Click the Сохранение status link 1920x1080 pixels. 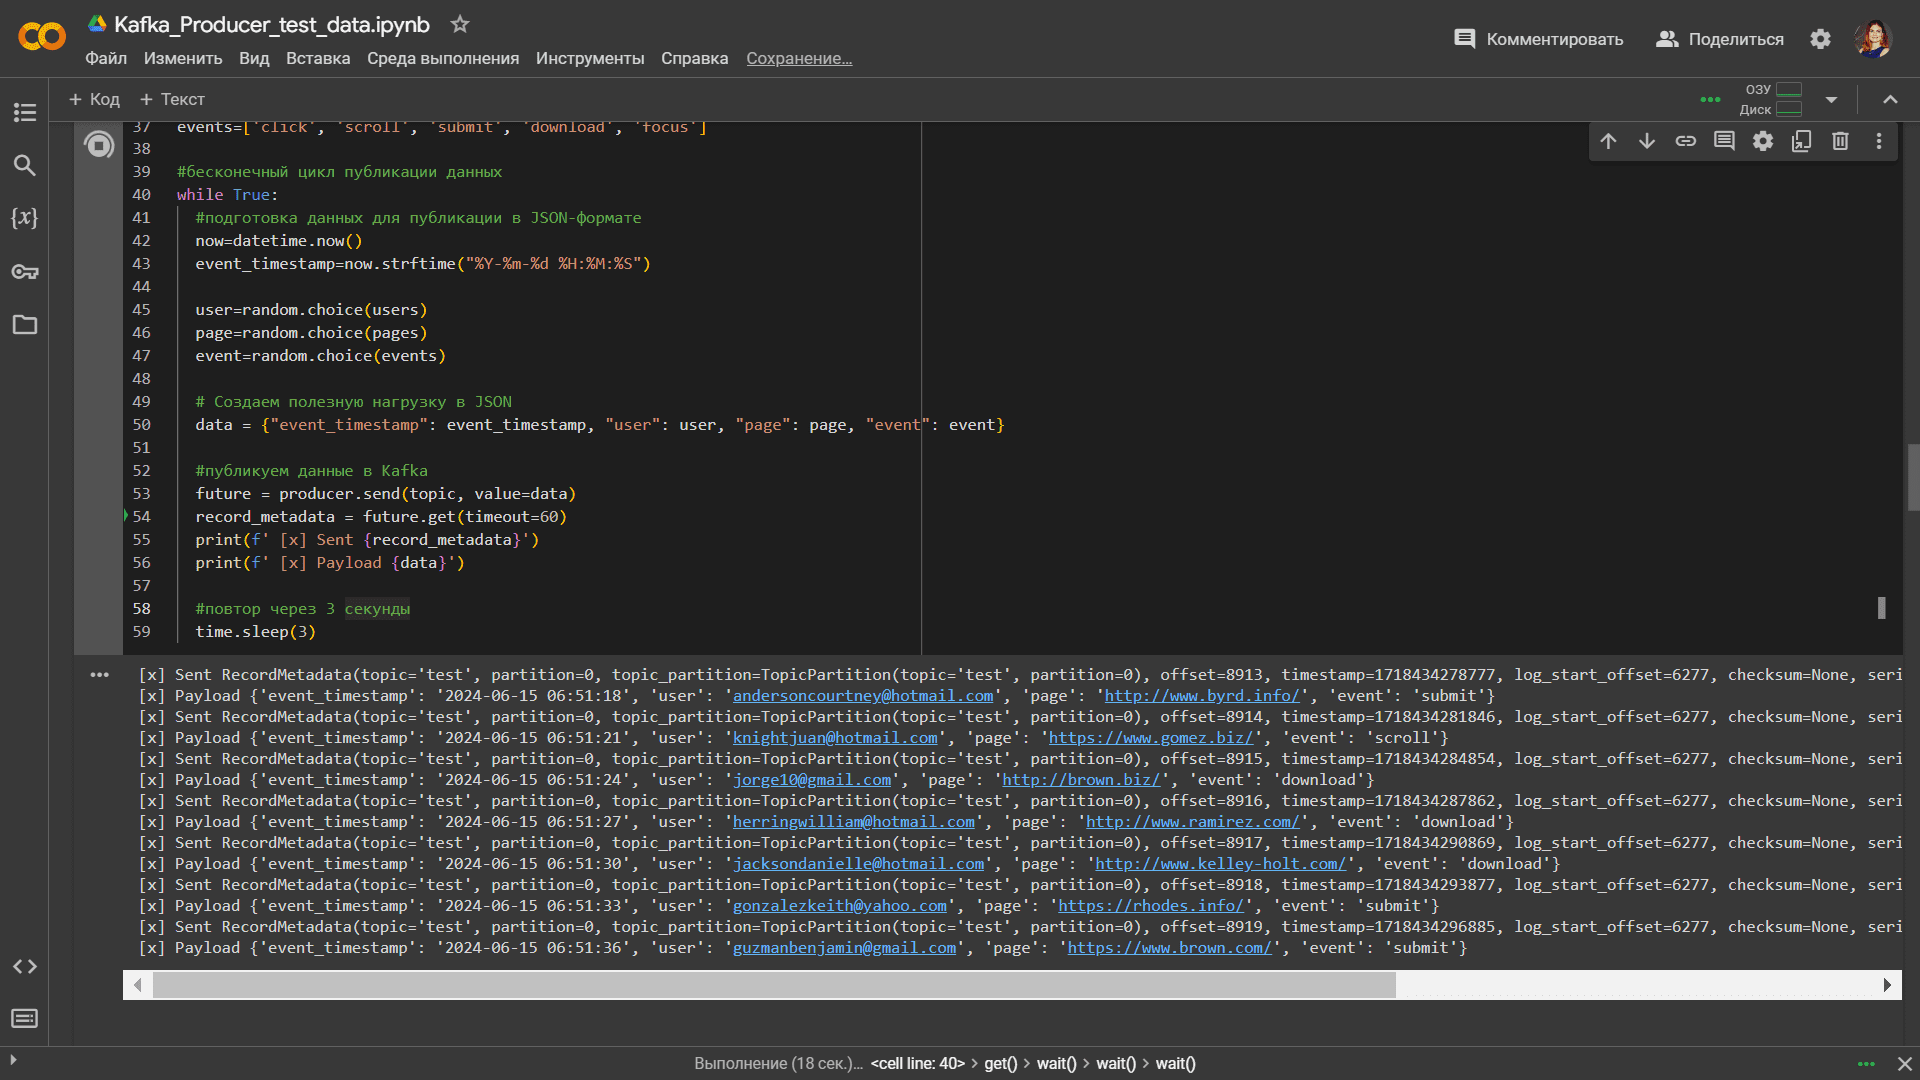click(799, 58)
